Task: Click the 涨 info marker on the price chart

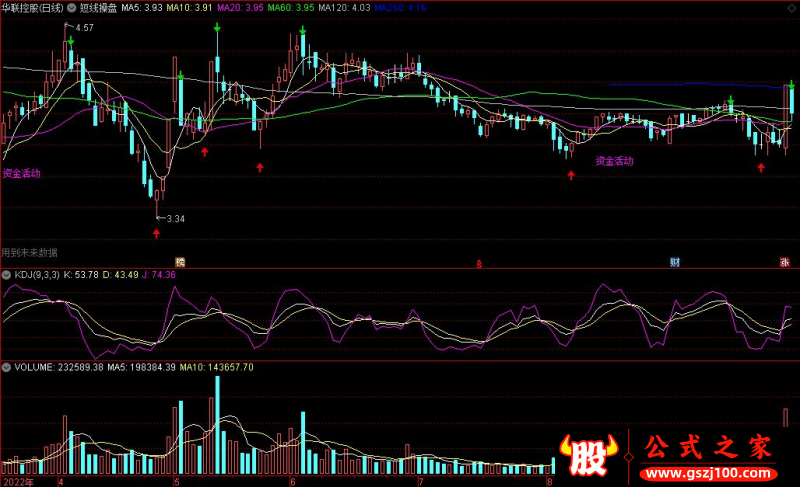Action: click(x=785, y=263)
